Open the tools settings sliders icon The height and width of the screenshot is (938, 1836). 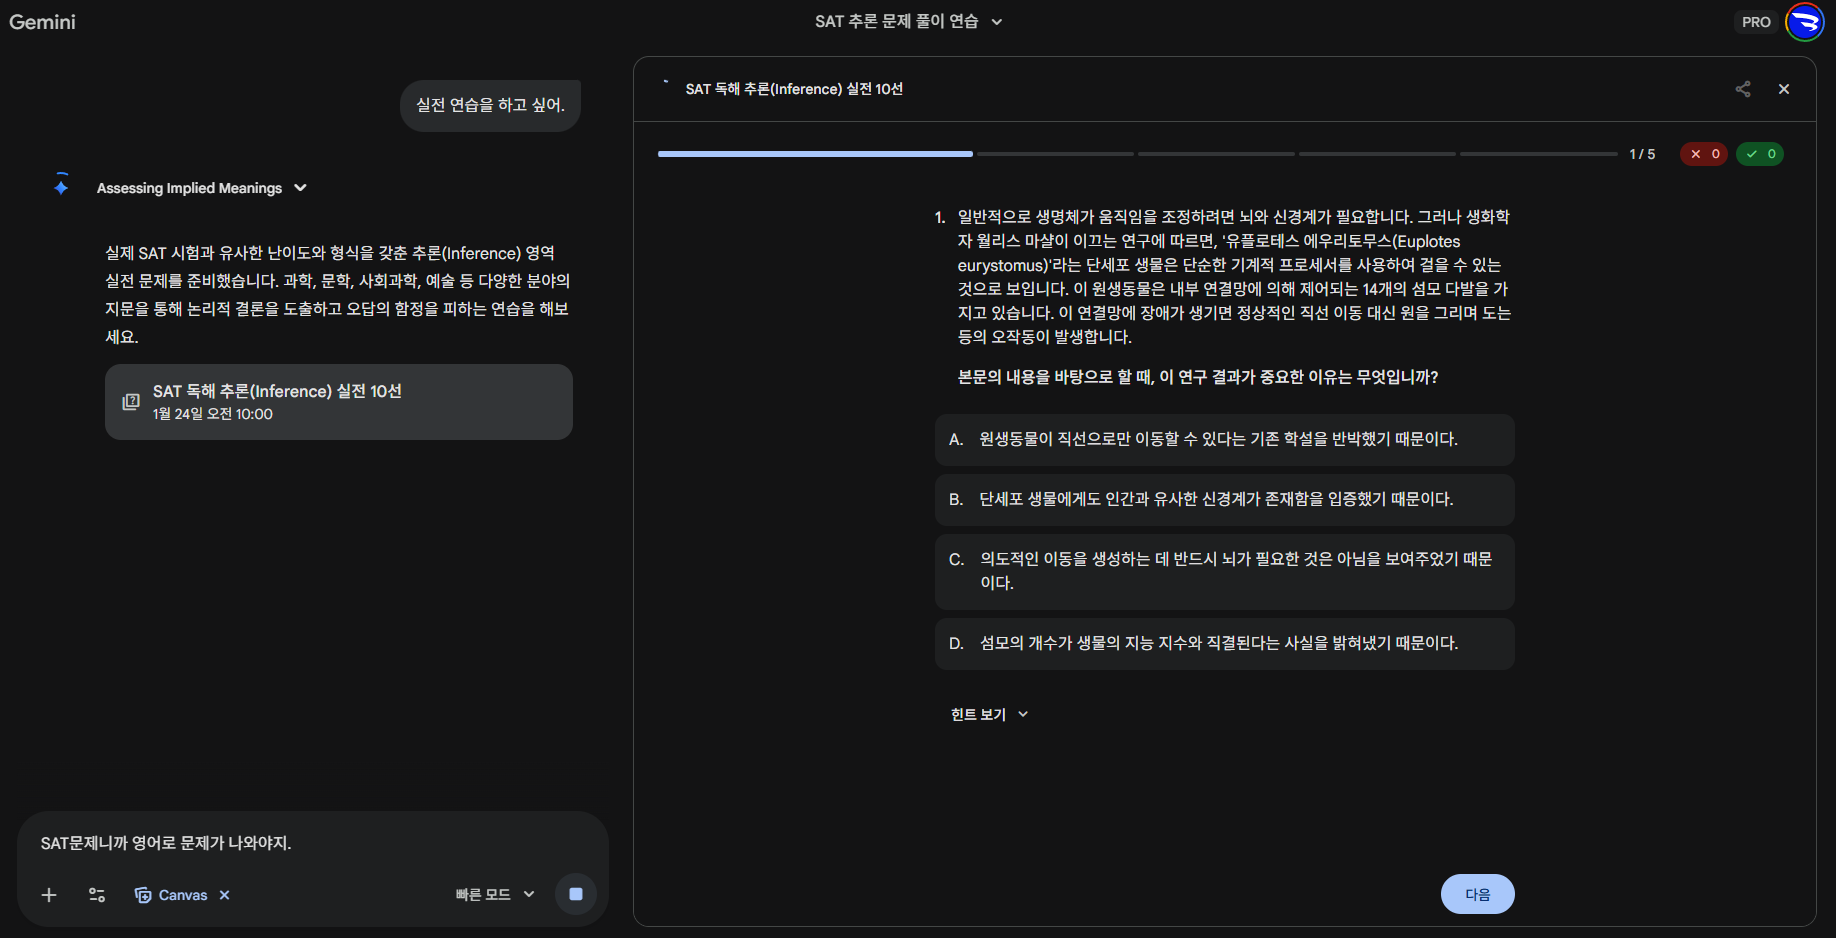coord(97,895)
